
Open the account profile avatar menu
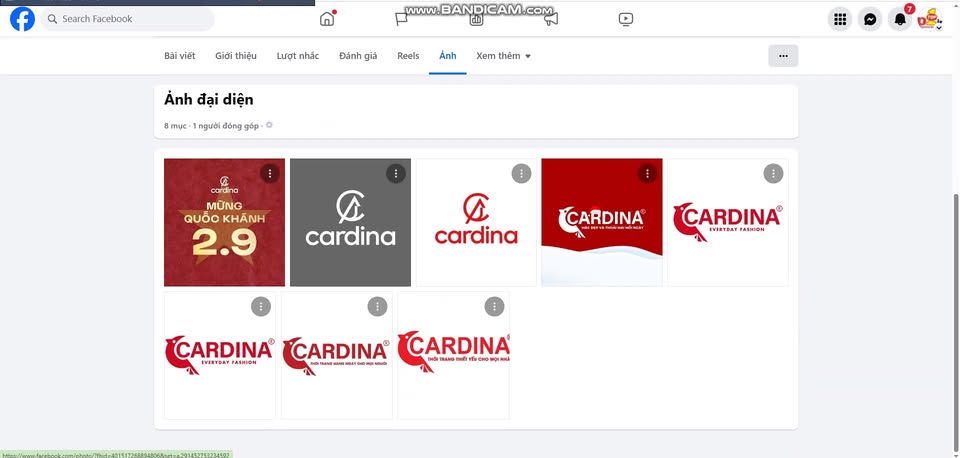point(930,19)
